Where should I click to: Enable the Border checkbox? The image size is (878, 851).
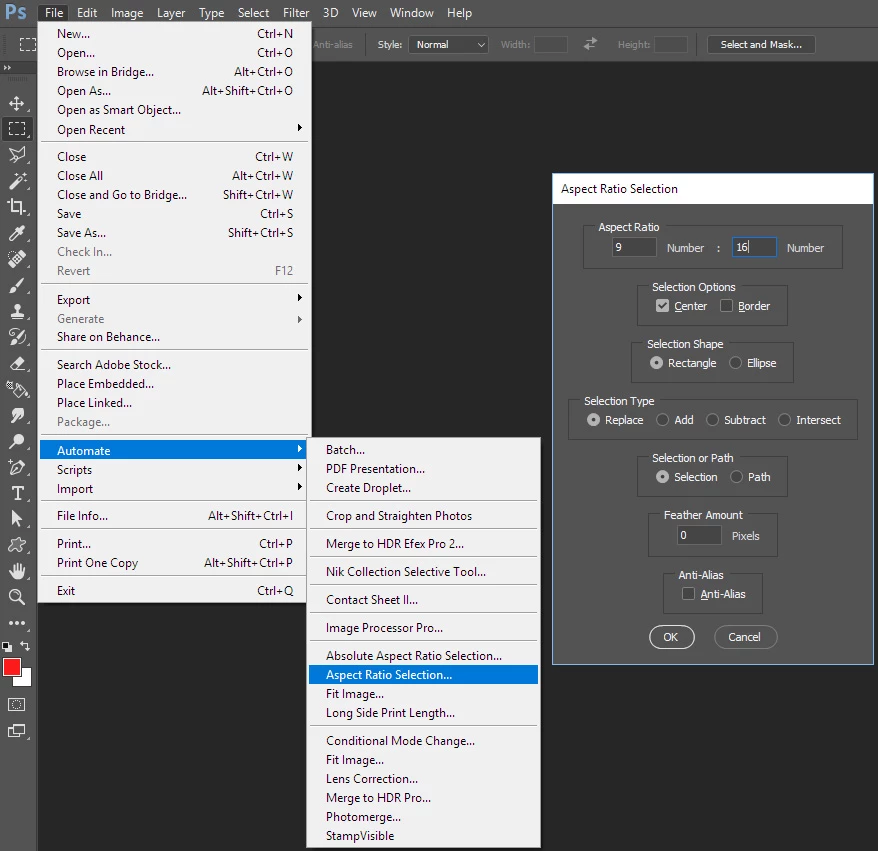[726, 306]
